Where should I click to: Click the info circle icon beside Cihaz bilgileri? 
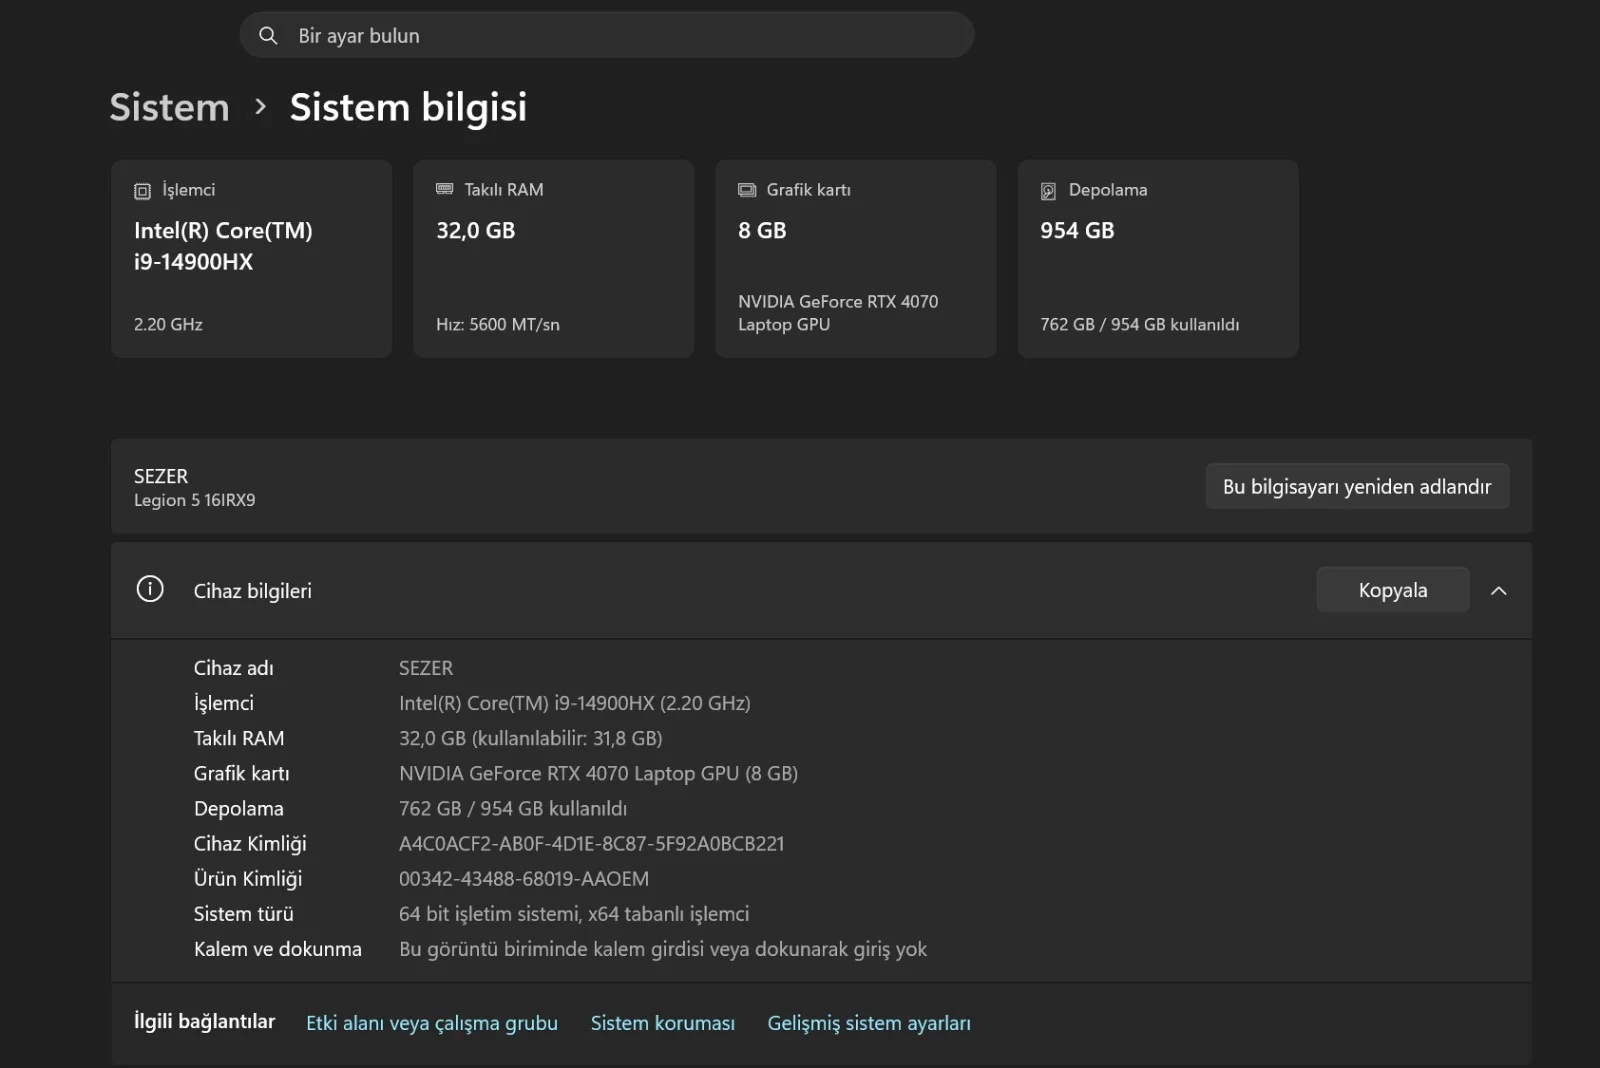[x=150, y=589]
